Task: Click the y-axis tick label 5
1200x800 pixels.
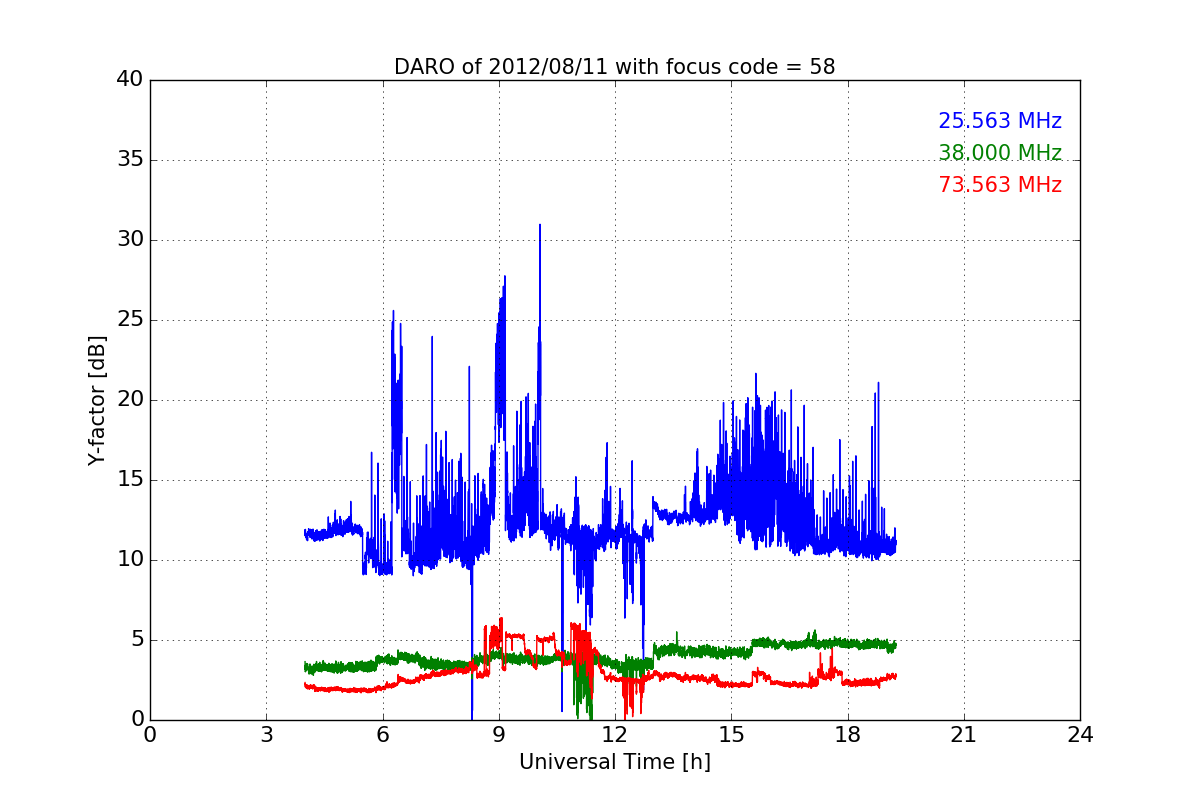Action: pyautogui.click(x=136, y=640)
